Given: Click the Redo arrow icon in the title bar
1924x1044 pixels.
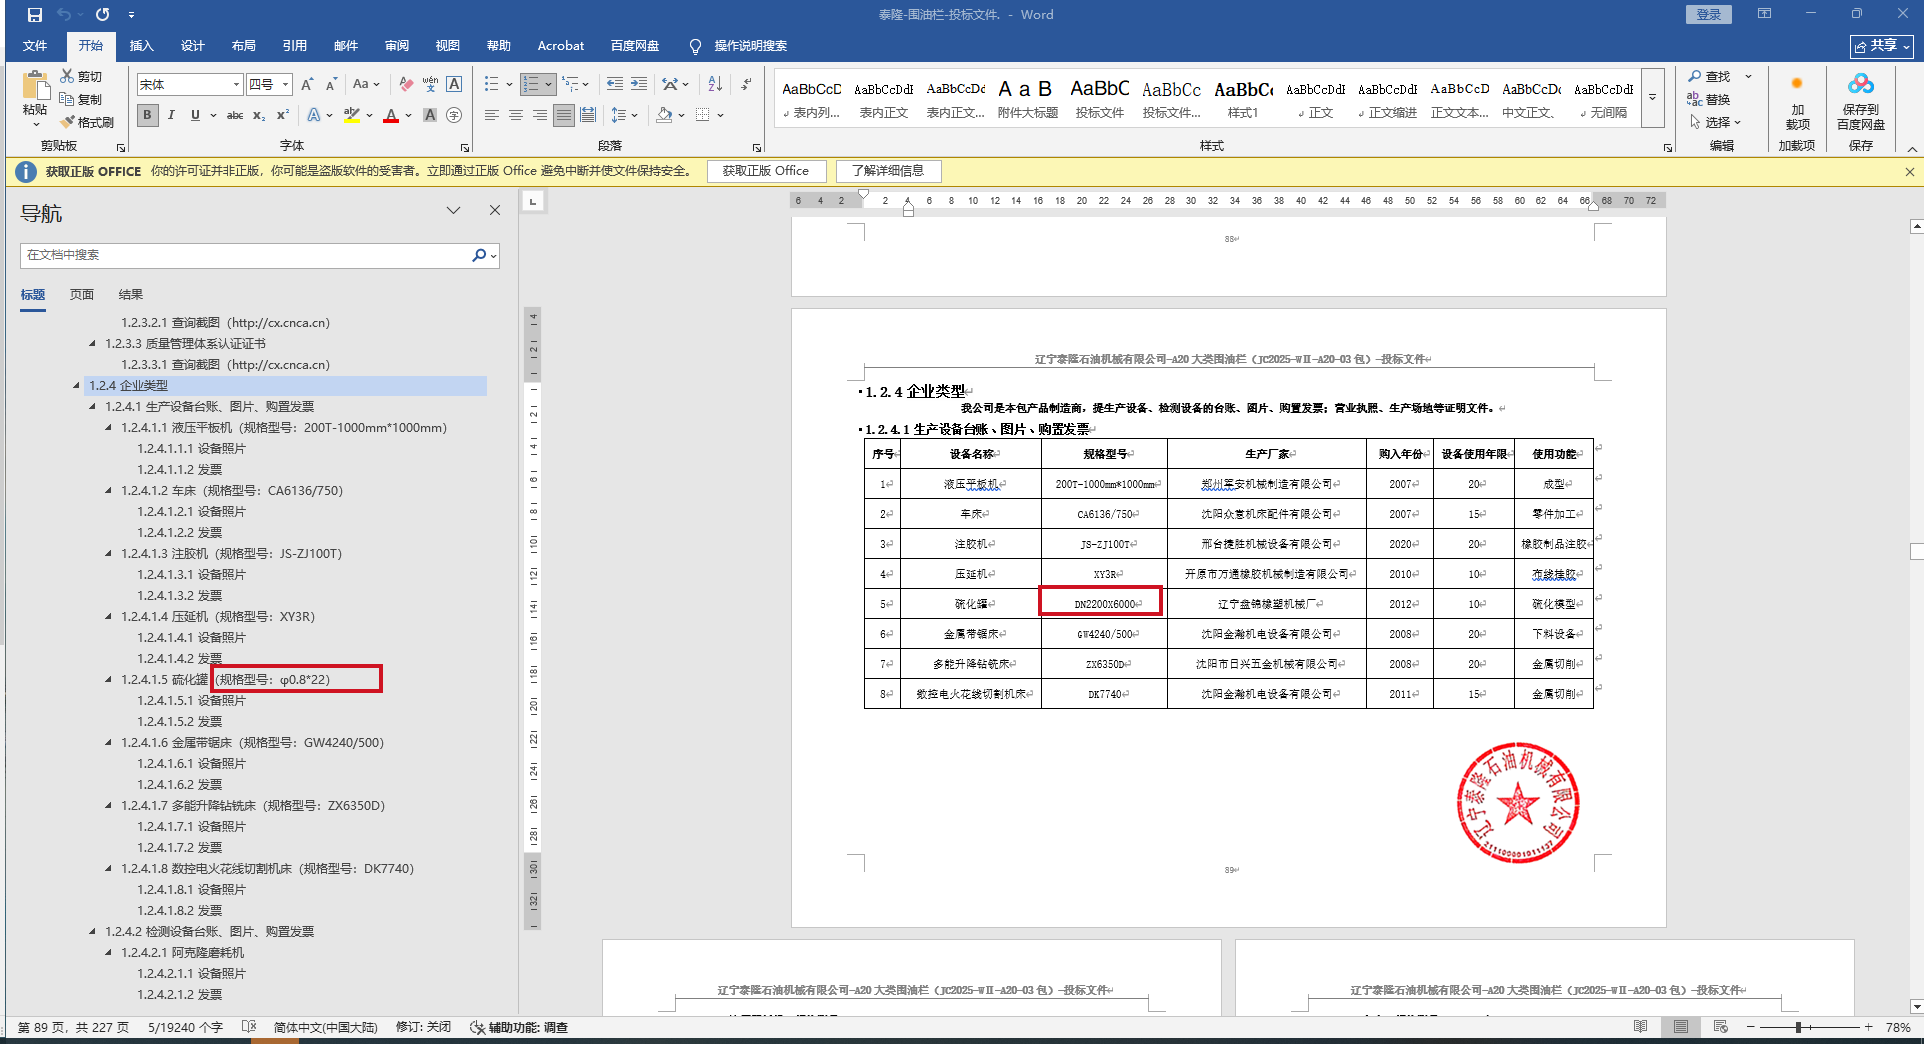Looking at the screenshot, I should pos(102,15).
